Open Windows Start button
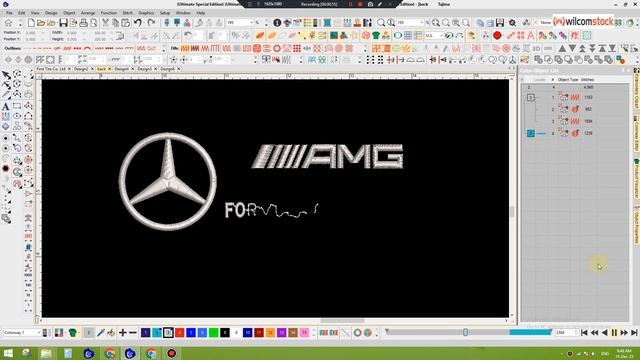Image resolution: width=640 pixels, height=360 pixels. point(8,353)
